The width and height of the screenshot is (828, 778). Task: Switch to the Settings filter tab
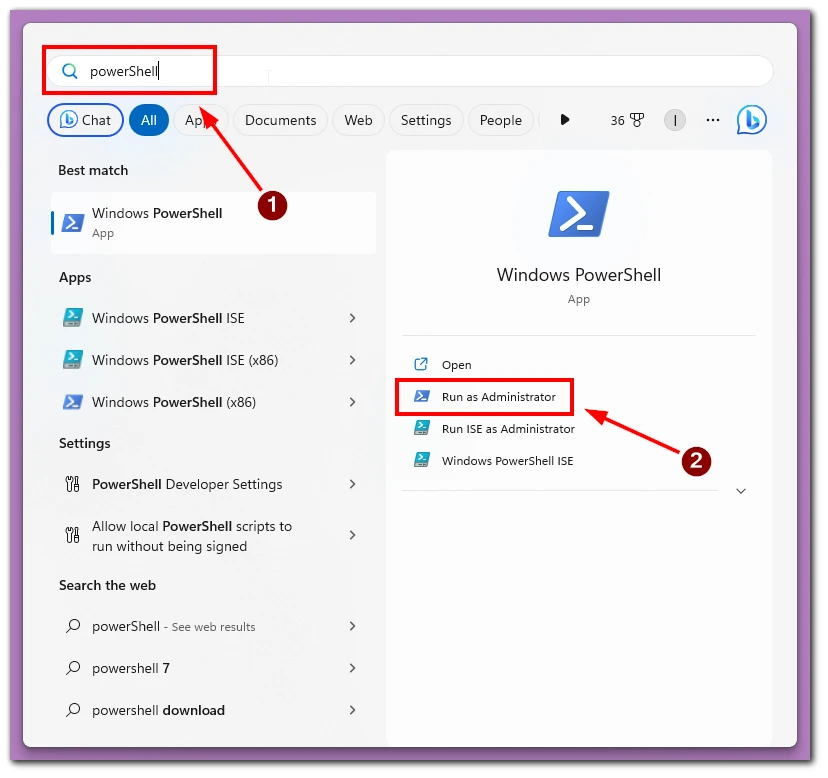tap(426, 120)
